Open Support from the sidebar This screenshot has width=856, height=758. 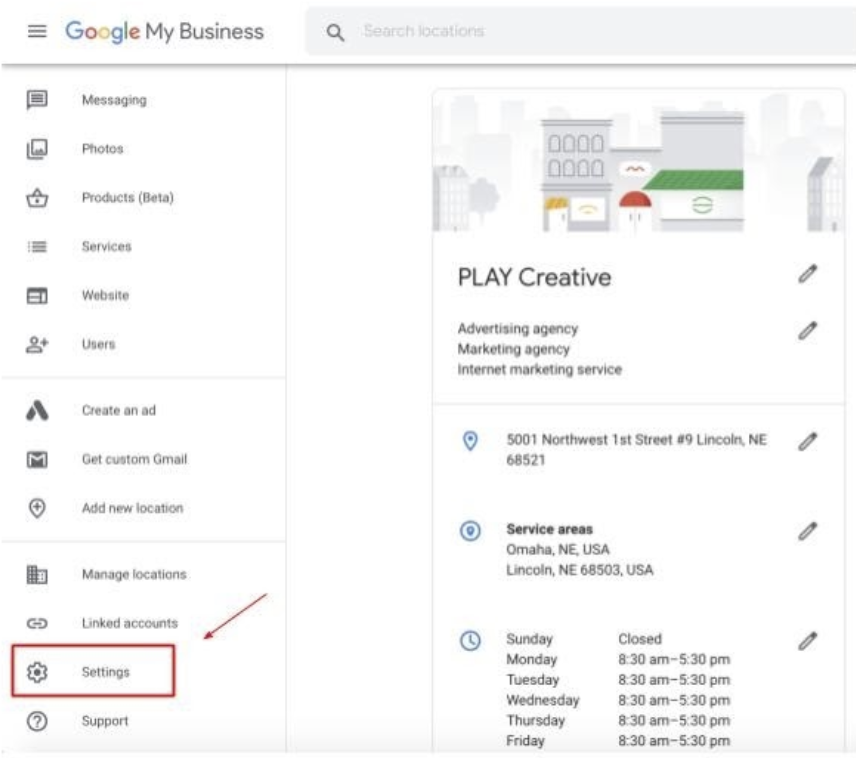point(105,721)
